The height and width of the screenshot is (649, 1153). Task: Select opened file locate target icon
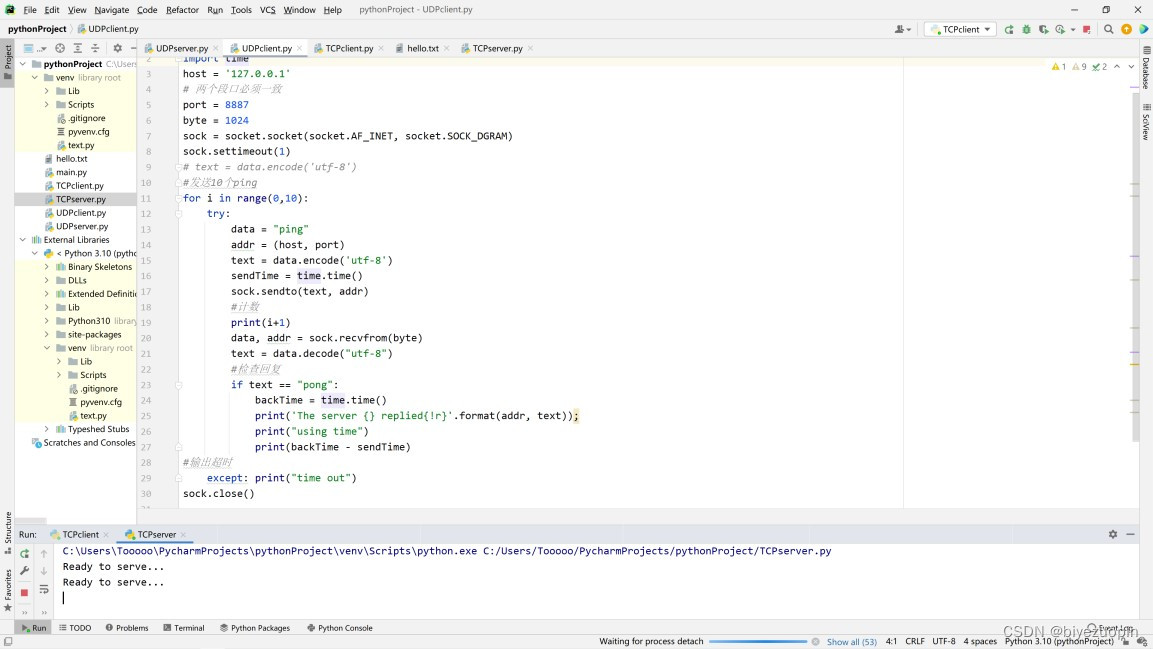click(60, 48)
